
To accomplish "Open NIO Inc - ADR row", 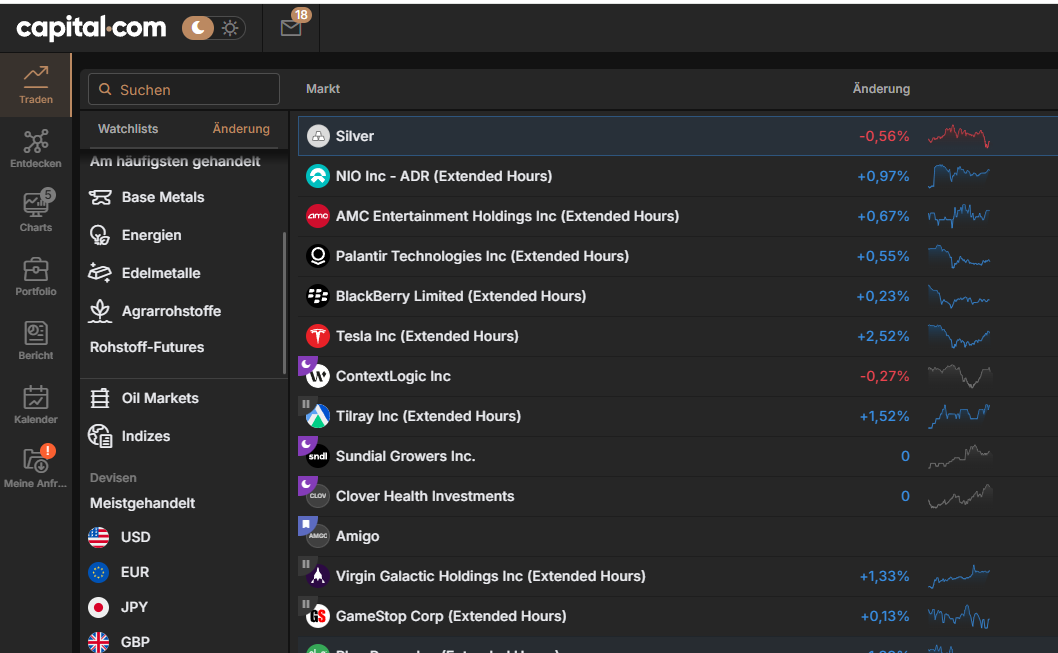I will [678, 176].
